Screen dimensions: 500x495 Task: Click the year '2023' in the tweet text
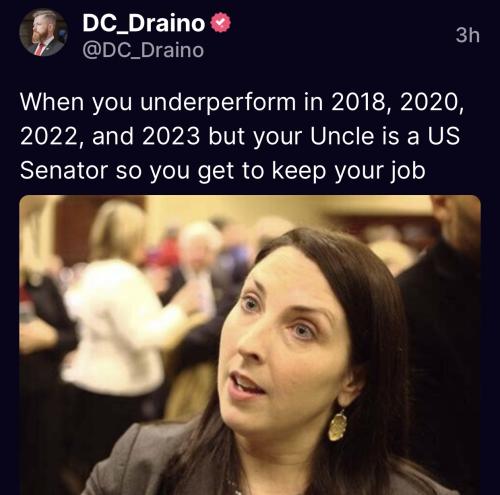[171, 136]
